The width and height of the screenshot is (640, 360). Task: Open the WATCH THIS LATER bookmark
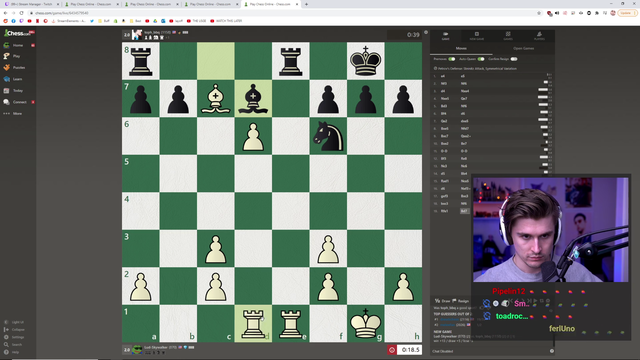226,21
